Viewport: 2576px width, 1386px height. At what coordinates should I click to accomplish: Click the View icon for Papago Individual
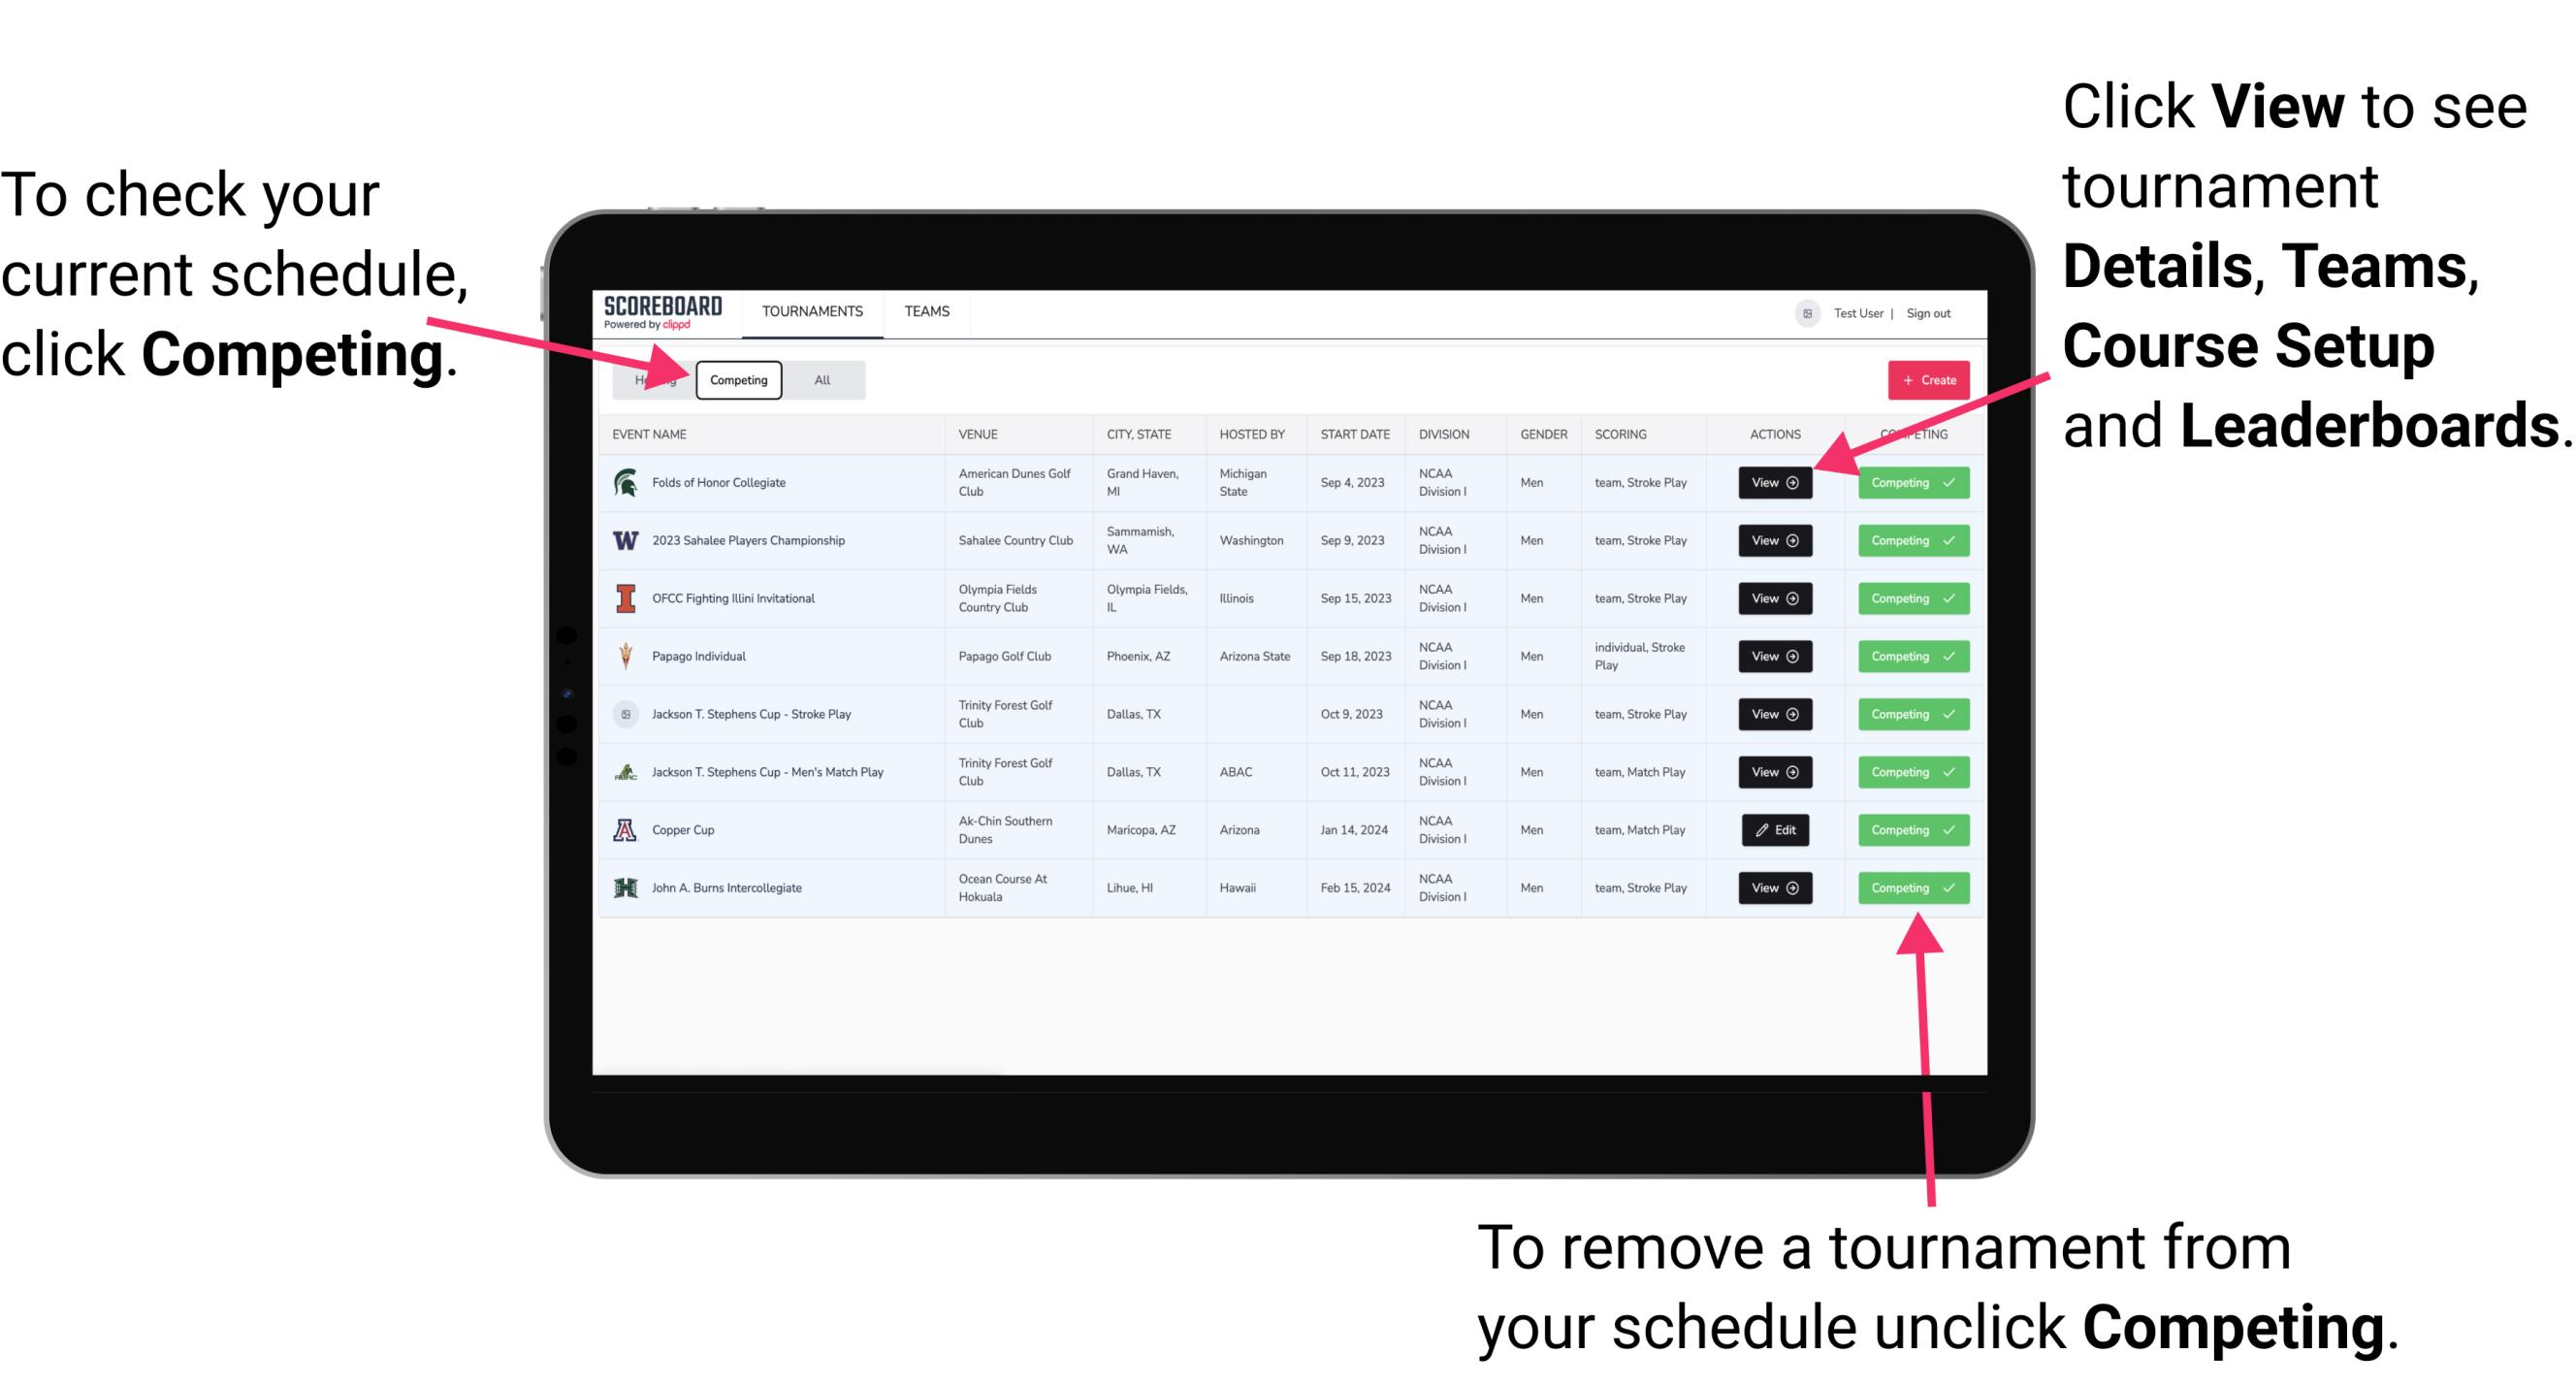pos(1774,656)
